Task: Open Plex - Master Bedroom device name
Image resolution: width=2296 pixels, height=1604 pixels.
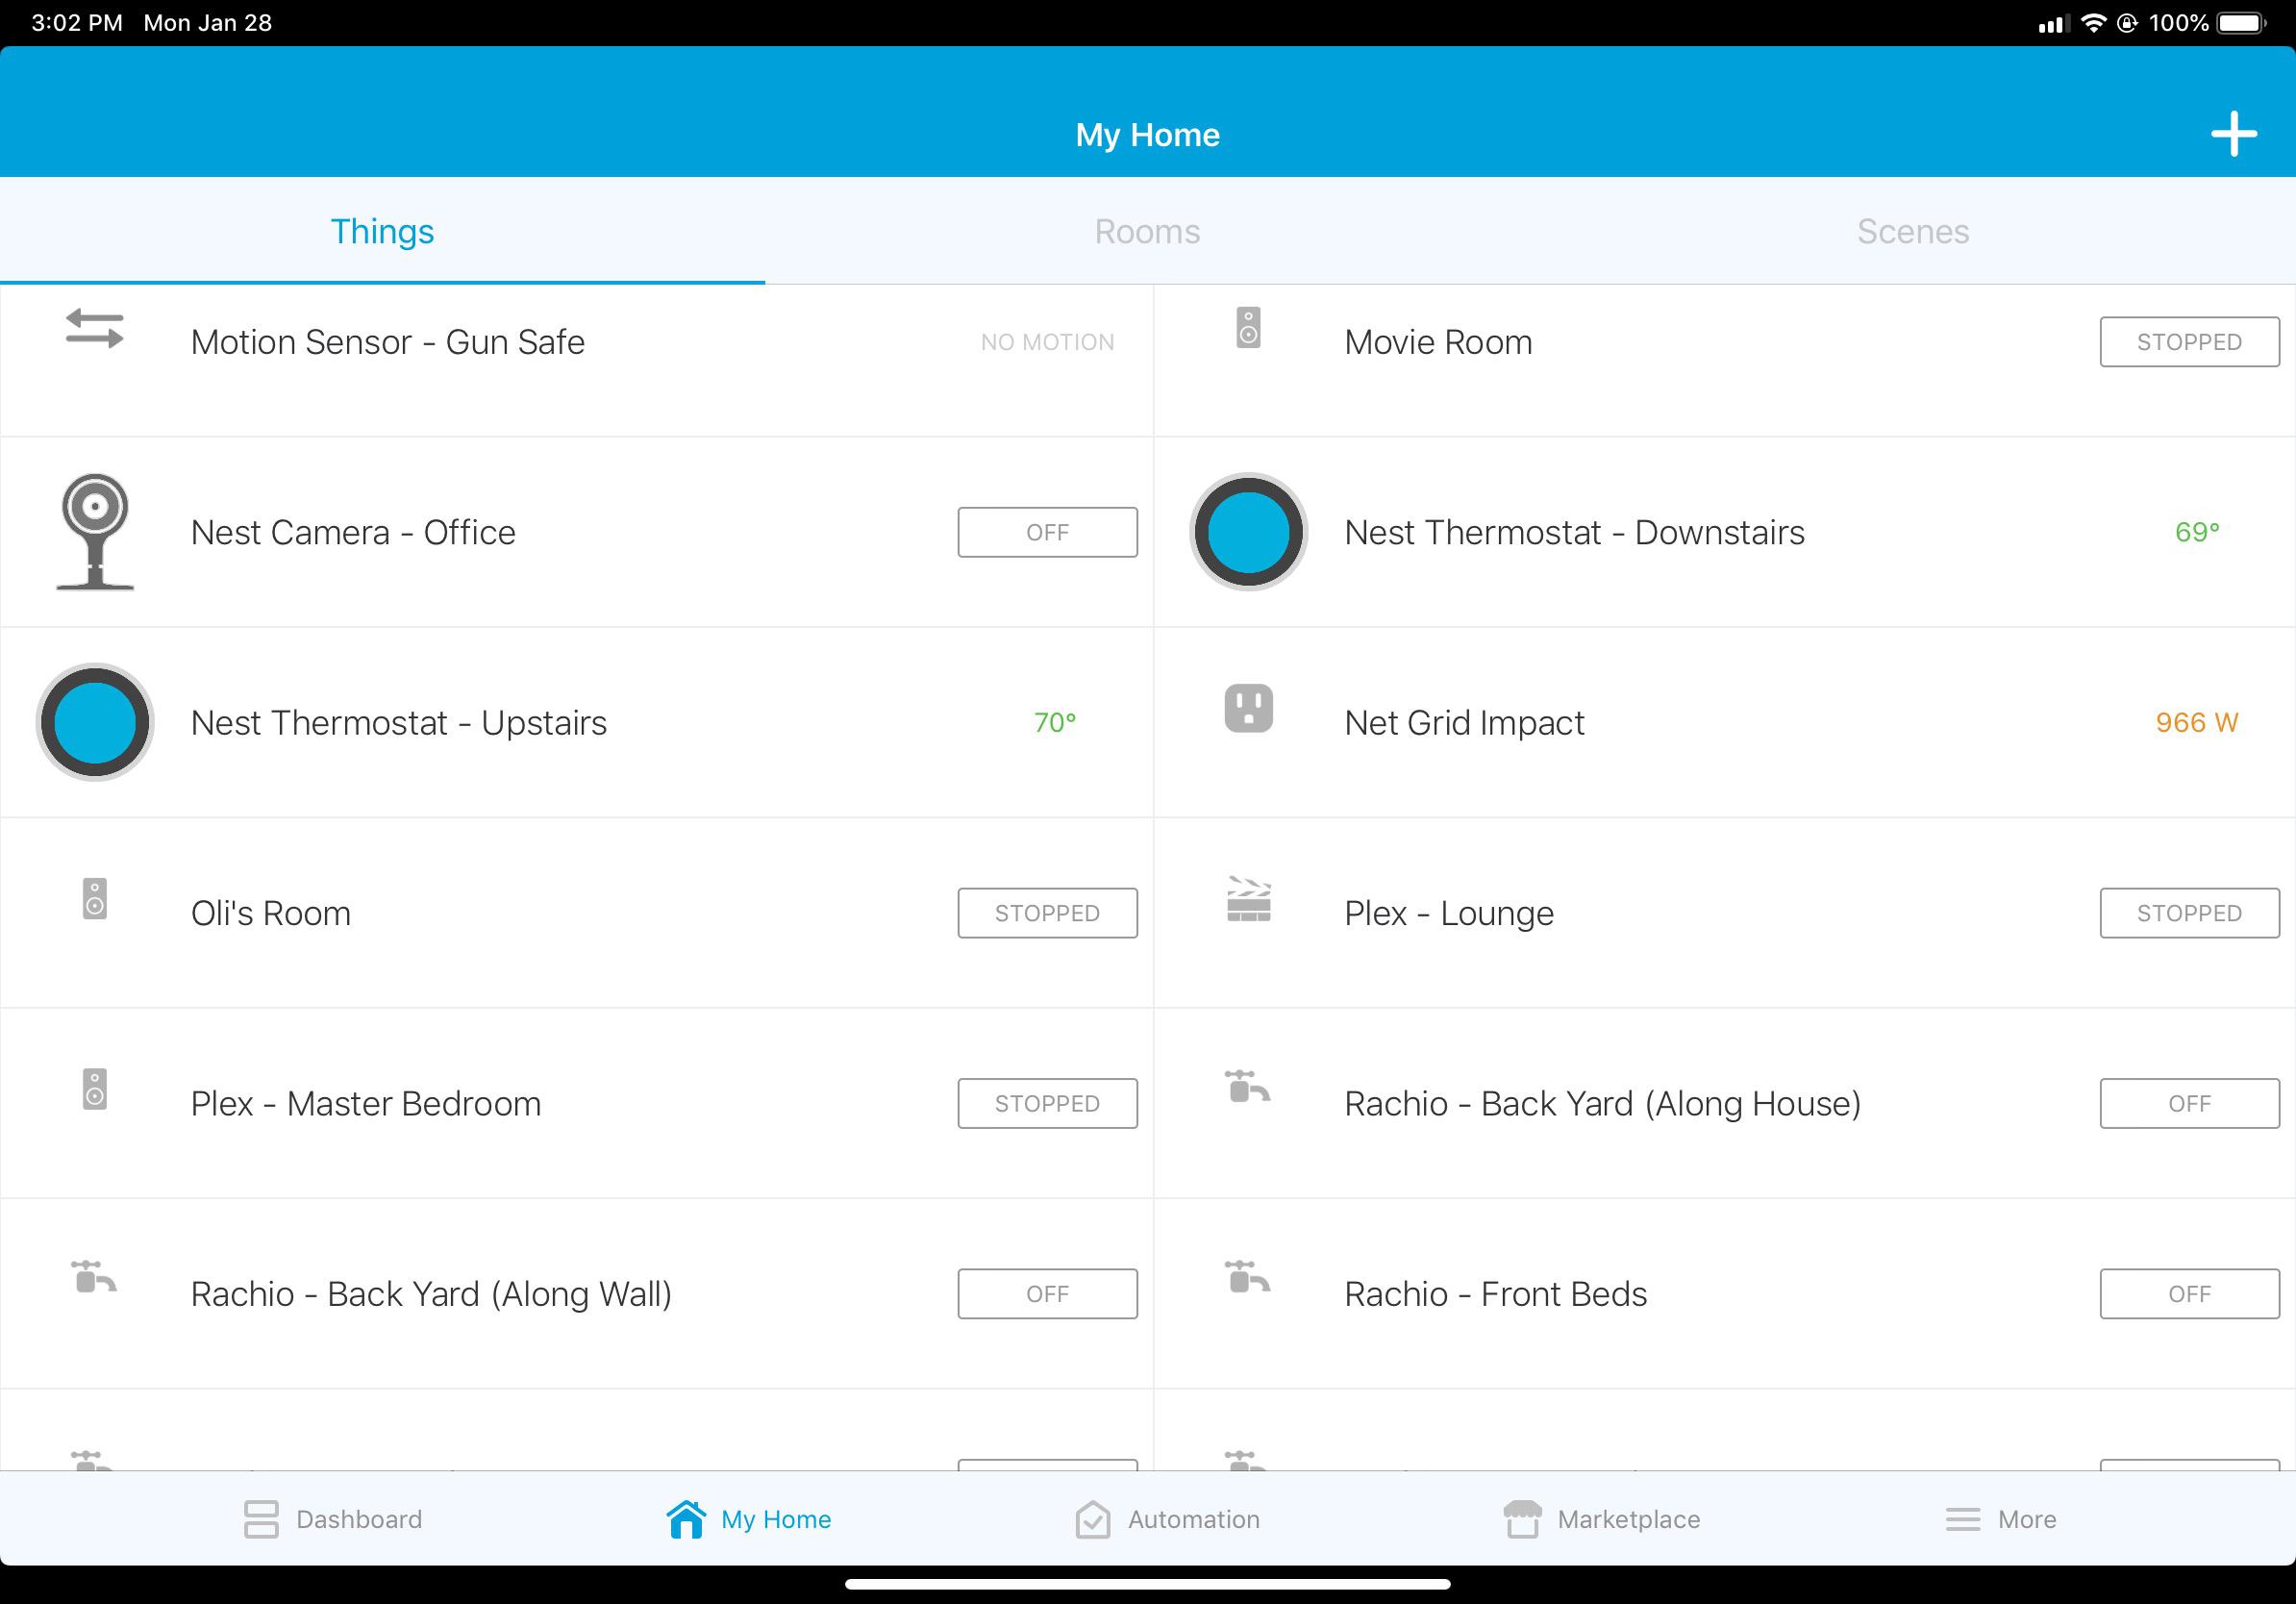Action: coord(366,1103)
